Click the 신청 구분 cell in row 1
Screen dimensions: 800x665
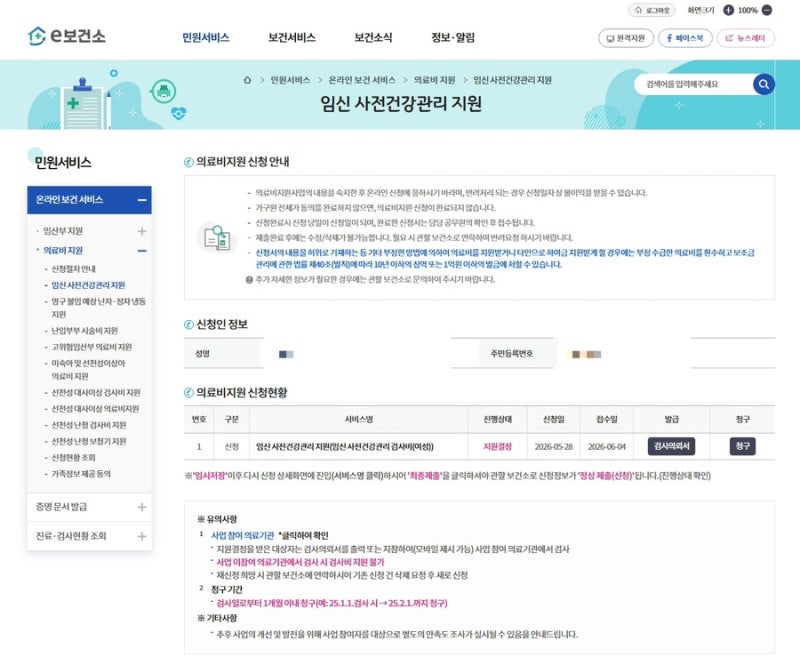coord(232,447)
